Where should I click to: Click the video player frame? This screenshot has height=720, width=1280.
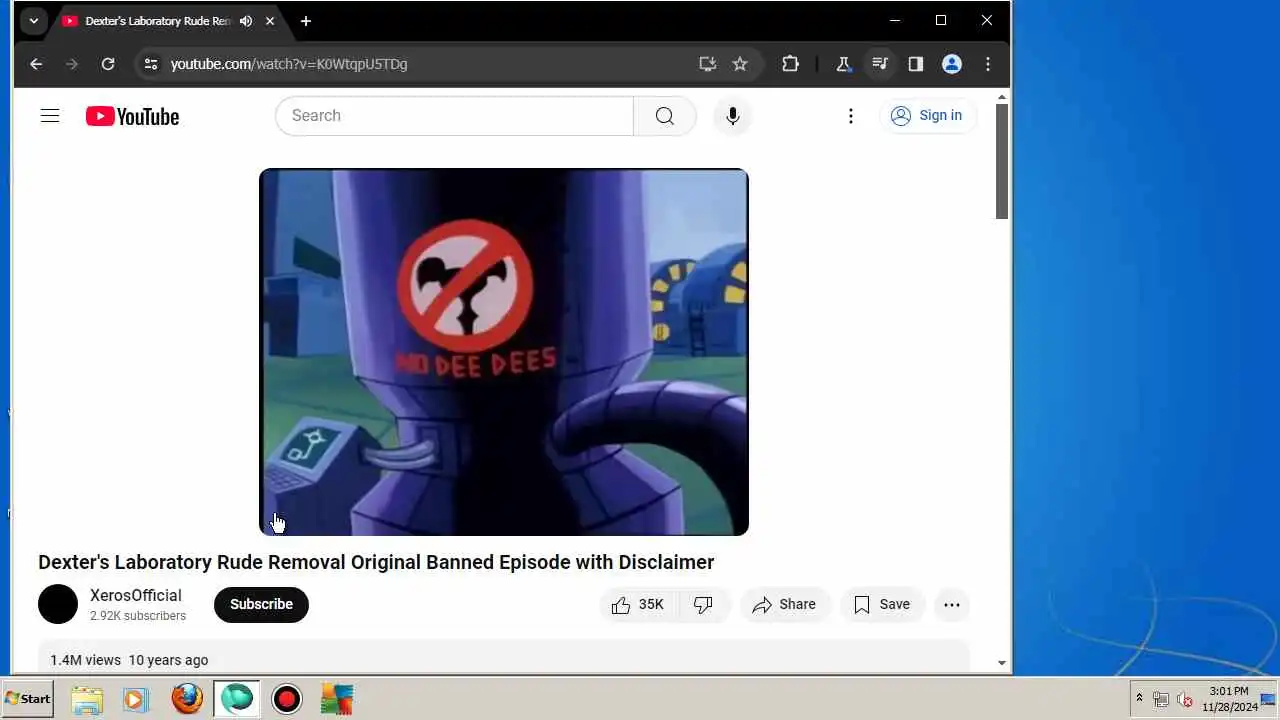(504, 352)
